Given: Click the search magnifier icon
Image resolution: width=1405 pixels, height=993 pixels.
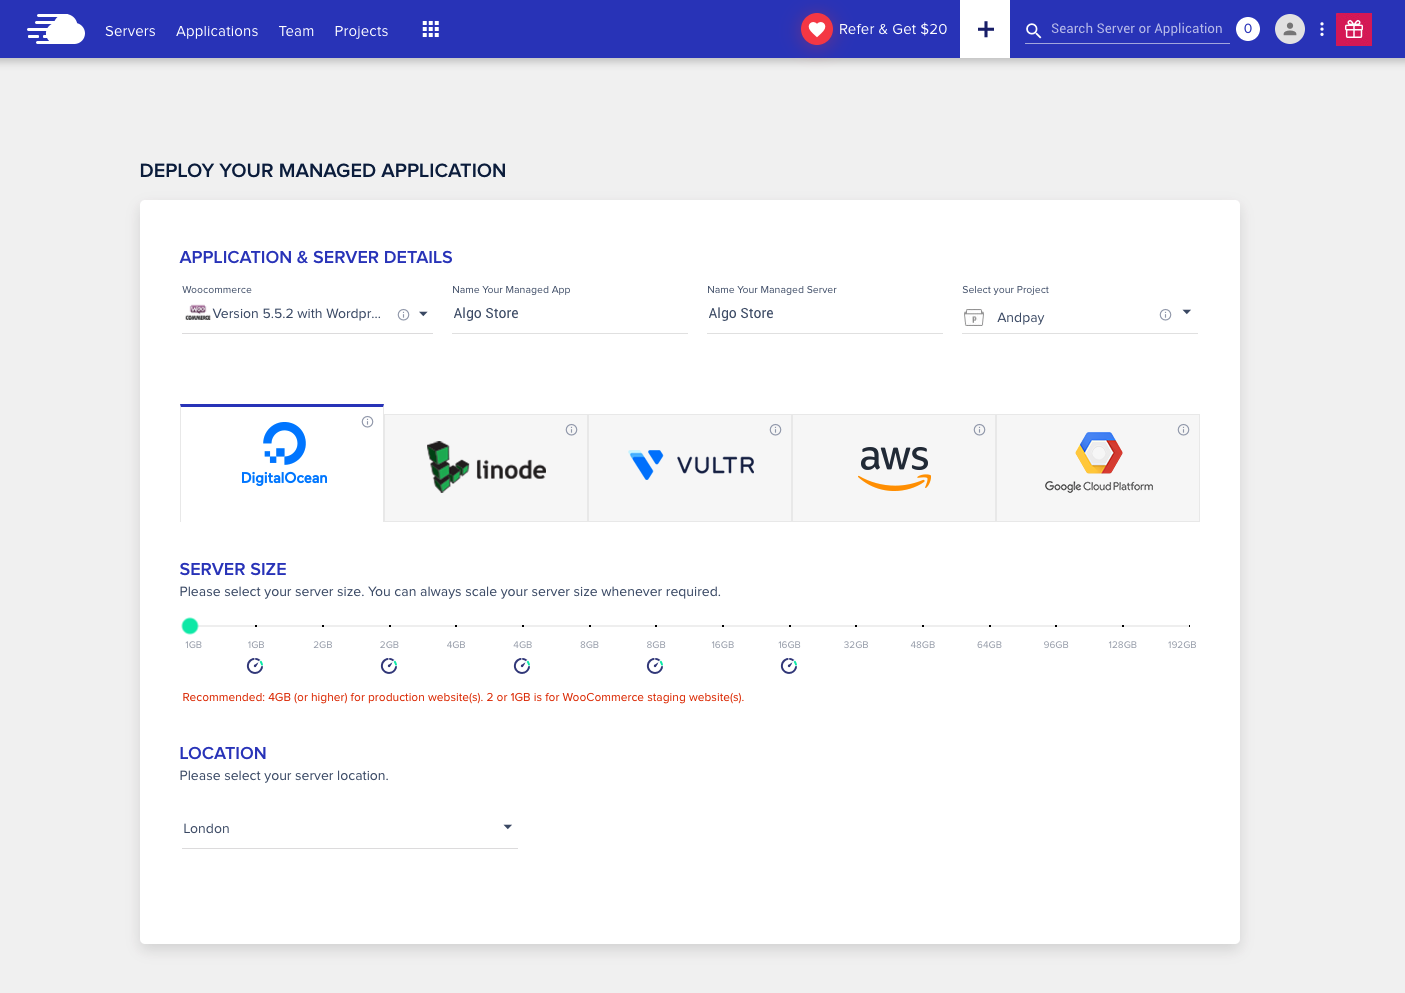Looking at the screenshot, I should click(1033, 30).
